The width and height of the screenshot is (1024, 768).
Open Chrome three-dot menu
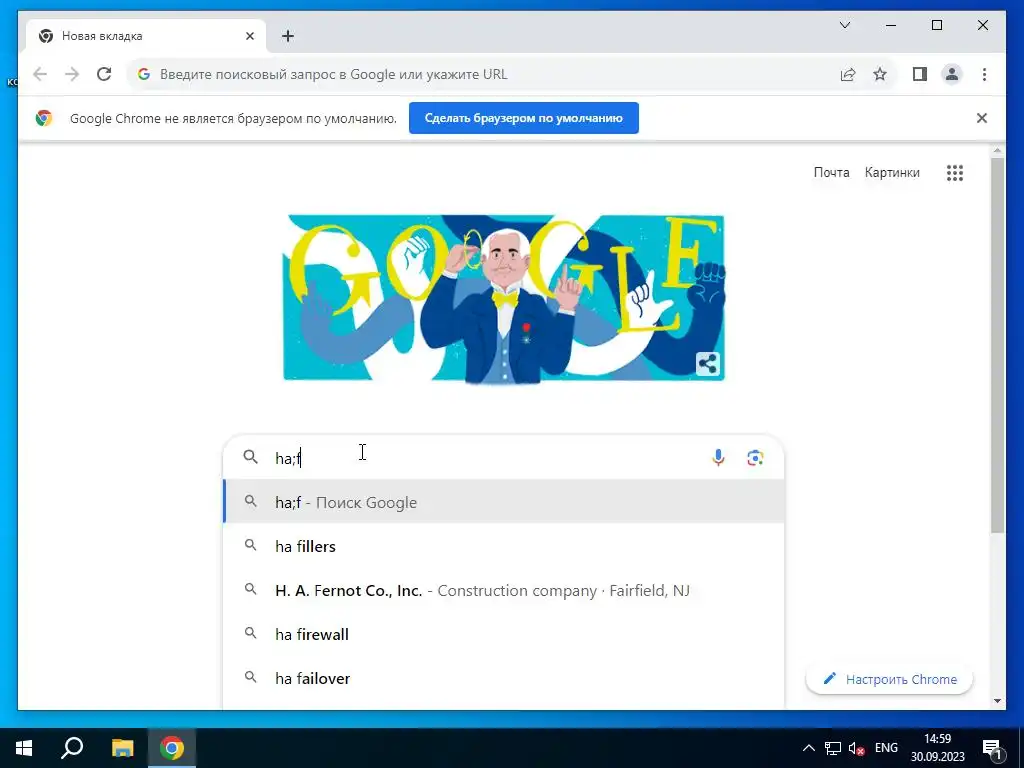pos(984,74)
